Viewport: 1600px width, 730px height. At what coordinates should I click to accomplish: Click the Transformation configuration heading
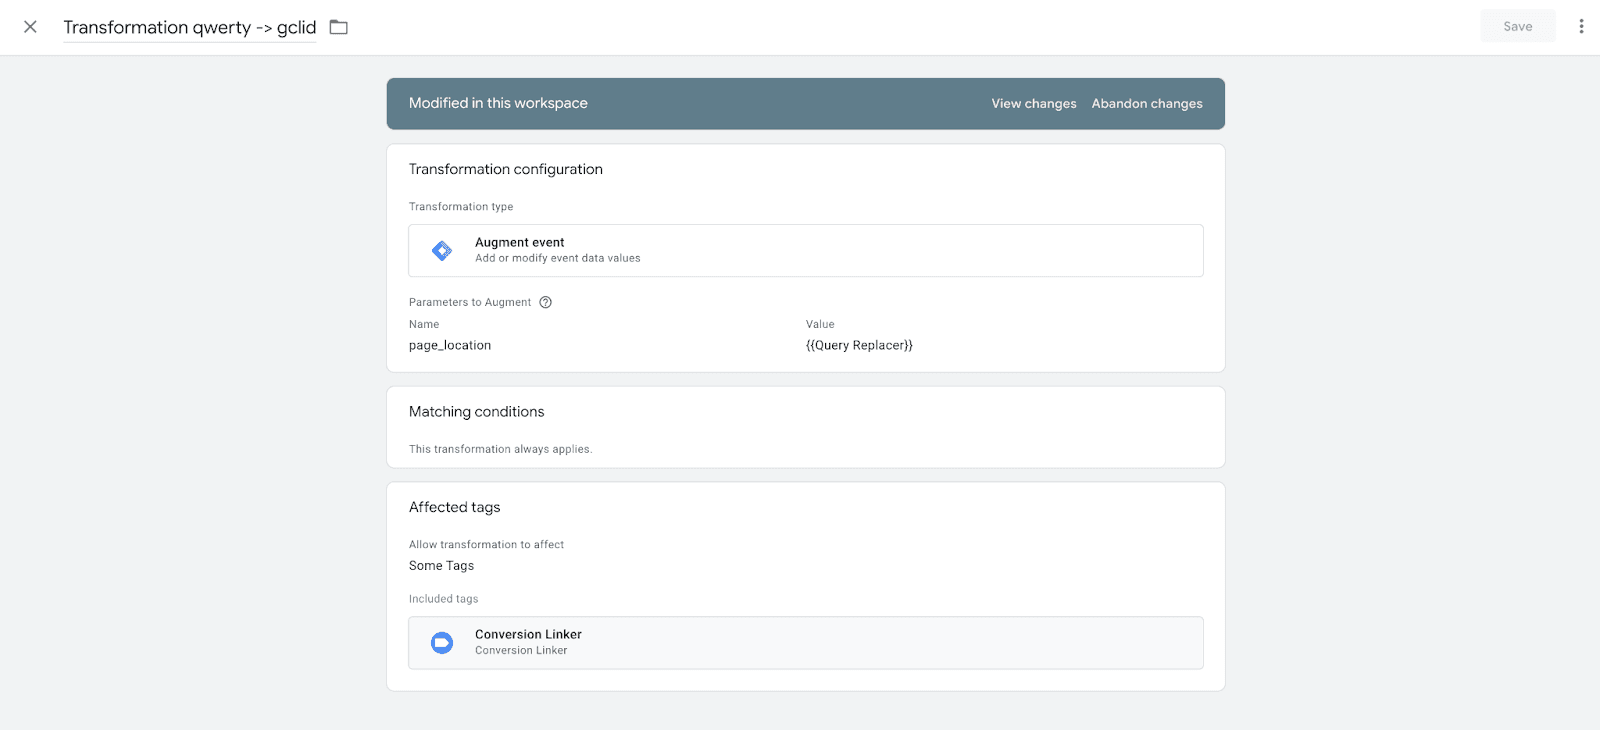[506, 170]
